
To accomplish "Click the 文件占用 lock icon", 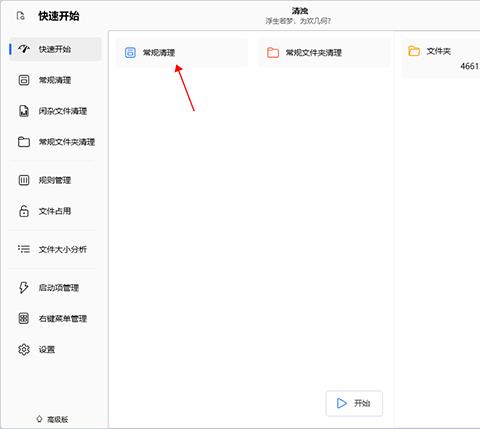I will 24,211.
